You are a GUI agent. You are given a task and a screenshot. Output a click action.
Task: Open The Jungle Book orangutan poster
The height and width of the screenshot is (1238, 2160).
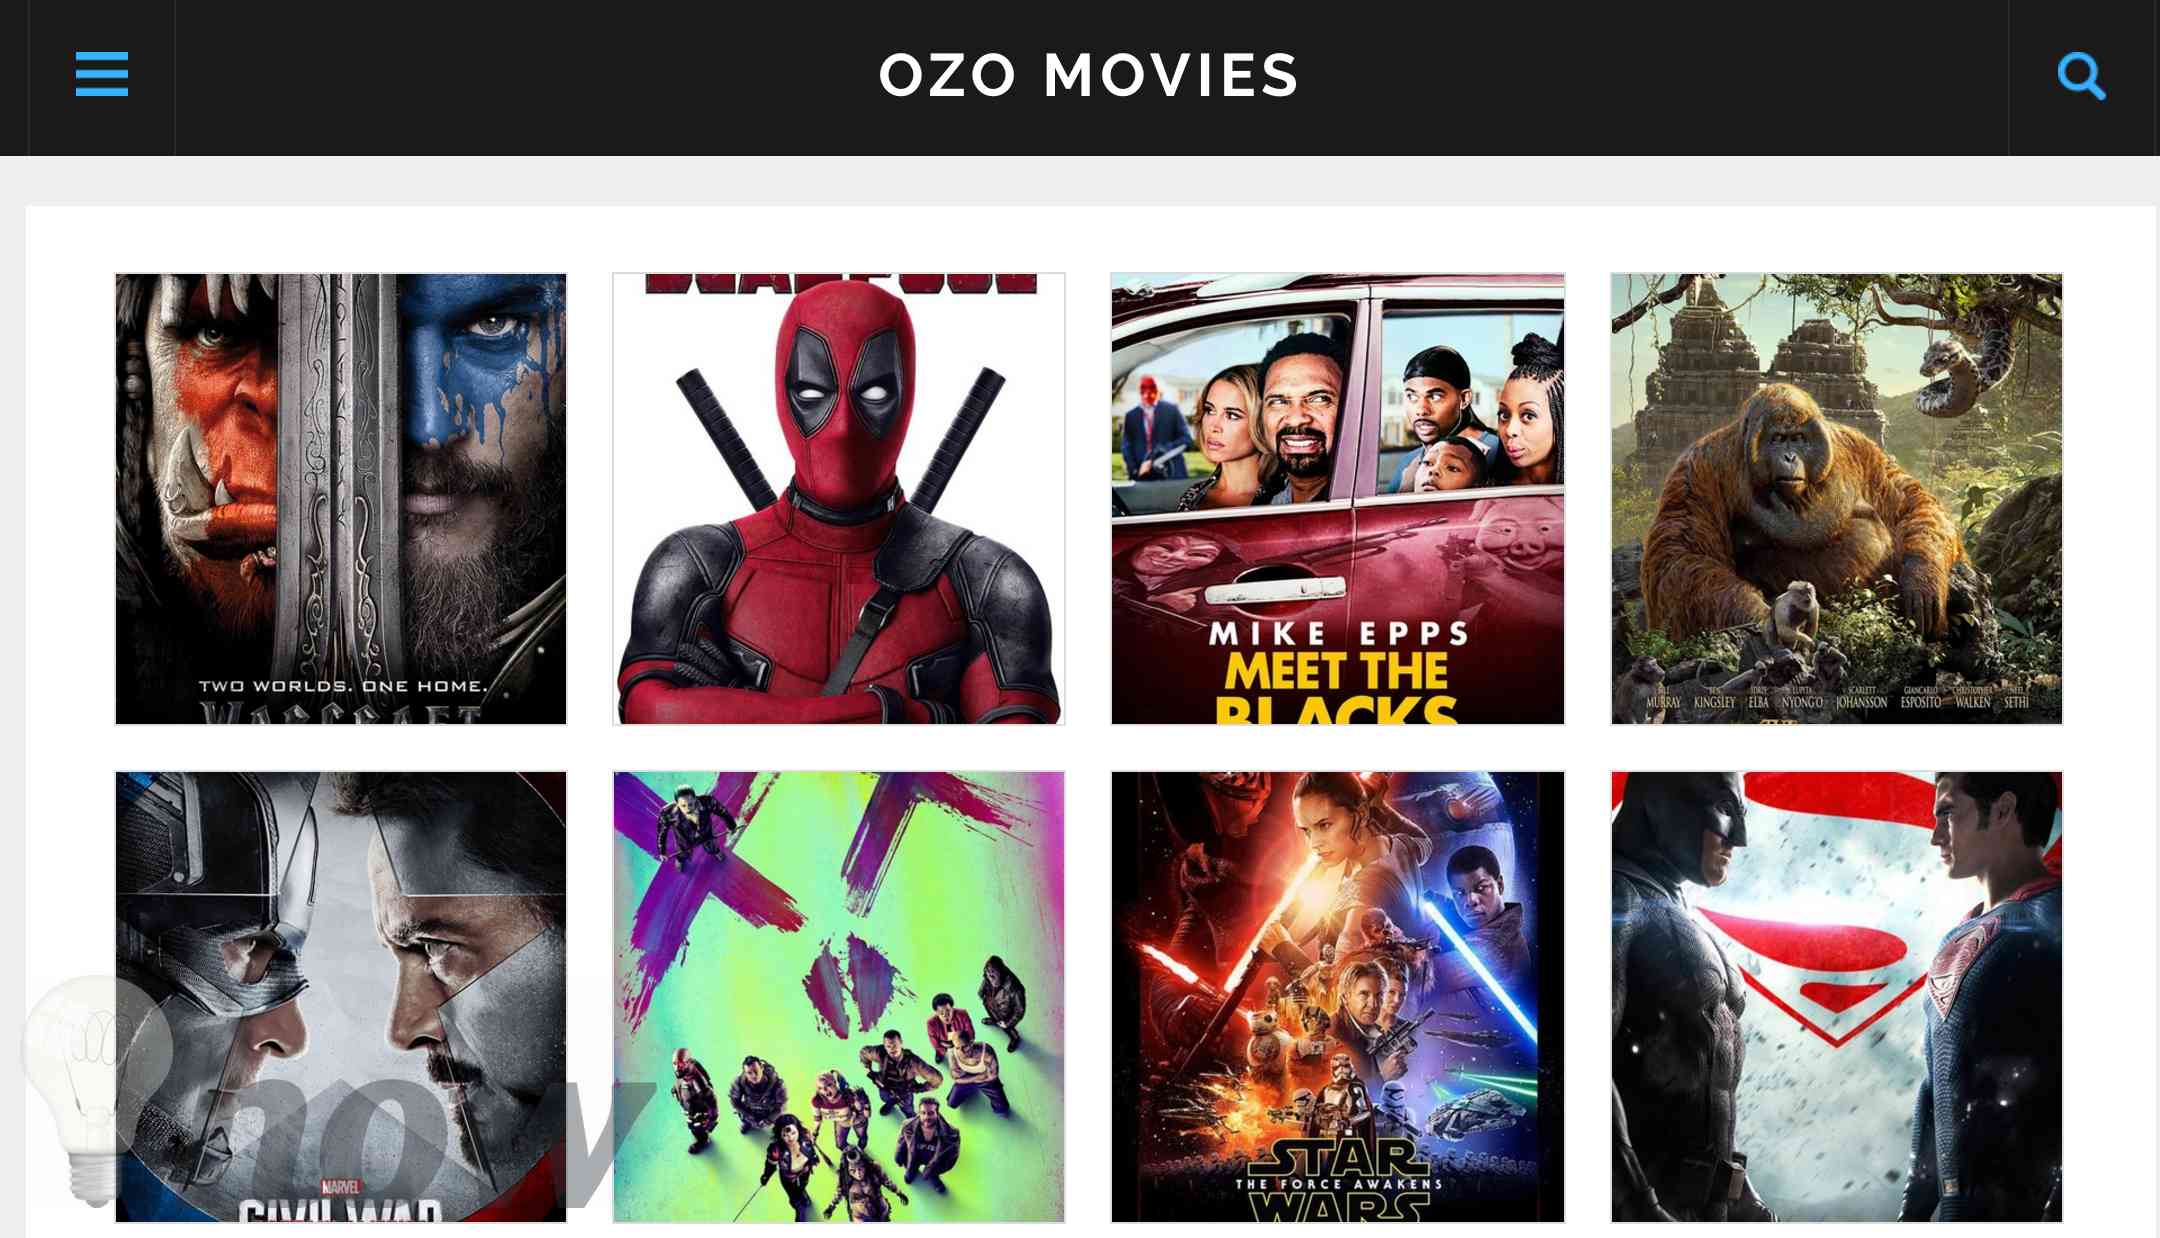(1837, 498)
